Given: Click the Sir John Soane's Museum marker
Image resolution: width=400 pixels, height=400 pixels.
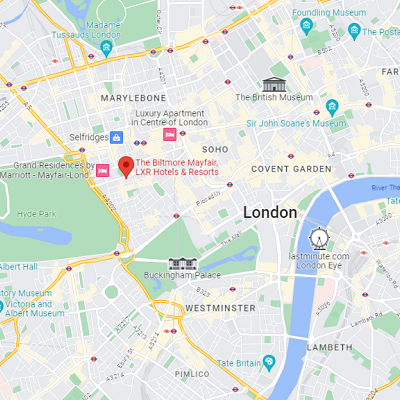Looking at the screenshot, I should (332, 108).
